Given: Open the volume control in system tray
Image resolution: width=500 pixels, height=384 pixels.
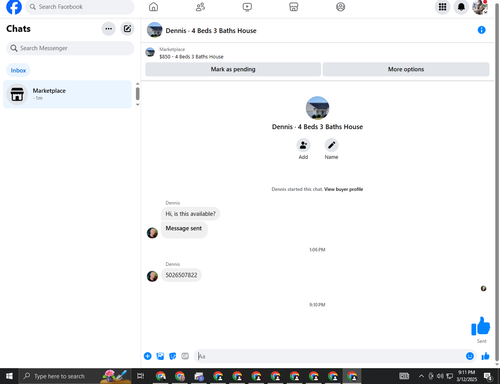Looking at the screenshot, I should pyautogui.click(x=440, y=376).
